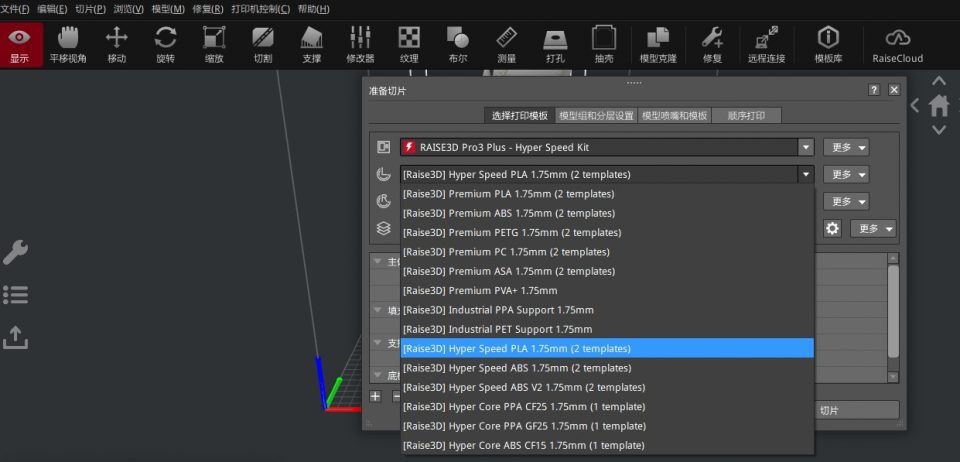Select the 缩放 scale tool
960x462 pixels.
pos(214,45)
